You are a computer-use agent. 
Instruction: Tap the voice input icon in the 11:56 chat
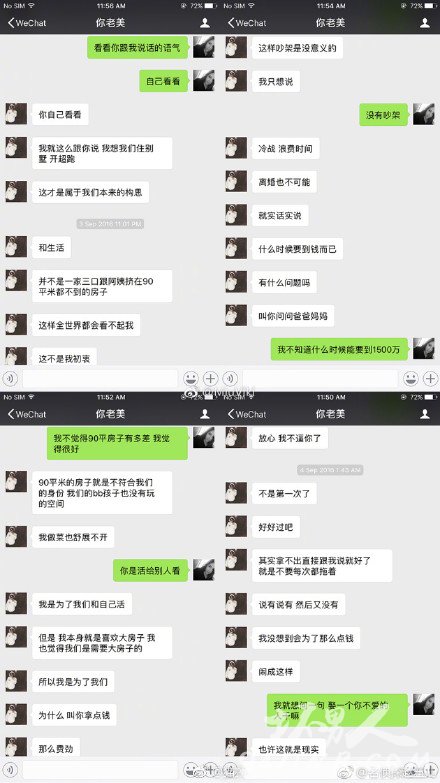[x=10, y=379]
